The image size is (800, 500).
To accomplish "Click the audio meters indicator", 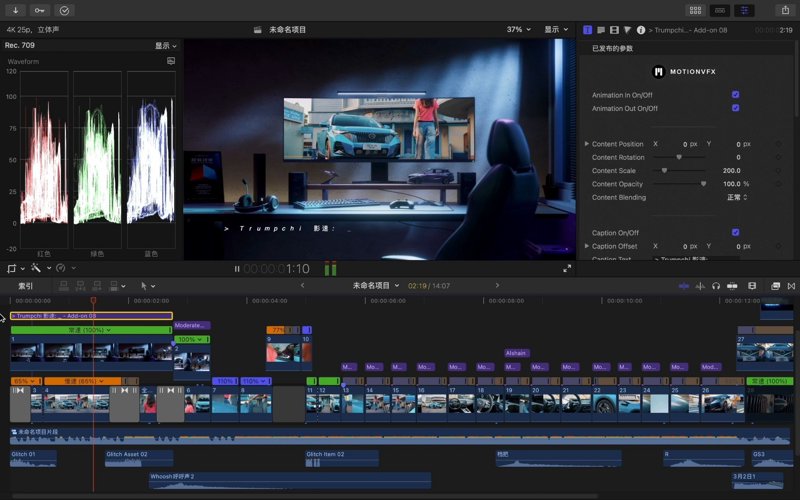I will pos(330,268).
